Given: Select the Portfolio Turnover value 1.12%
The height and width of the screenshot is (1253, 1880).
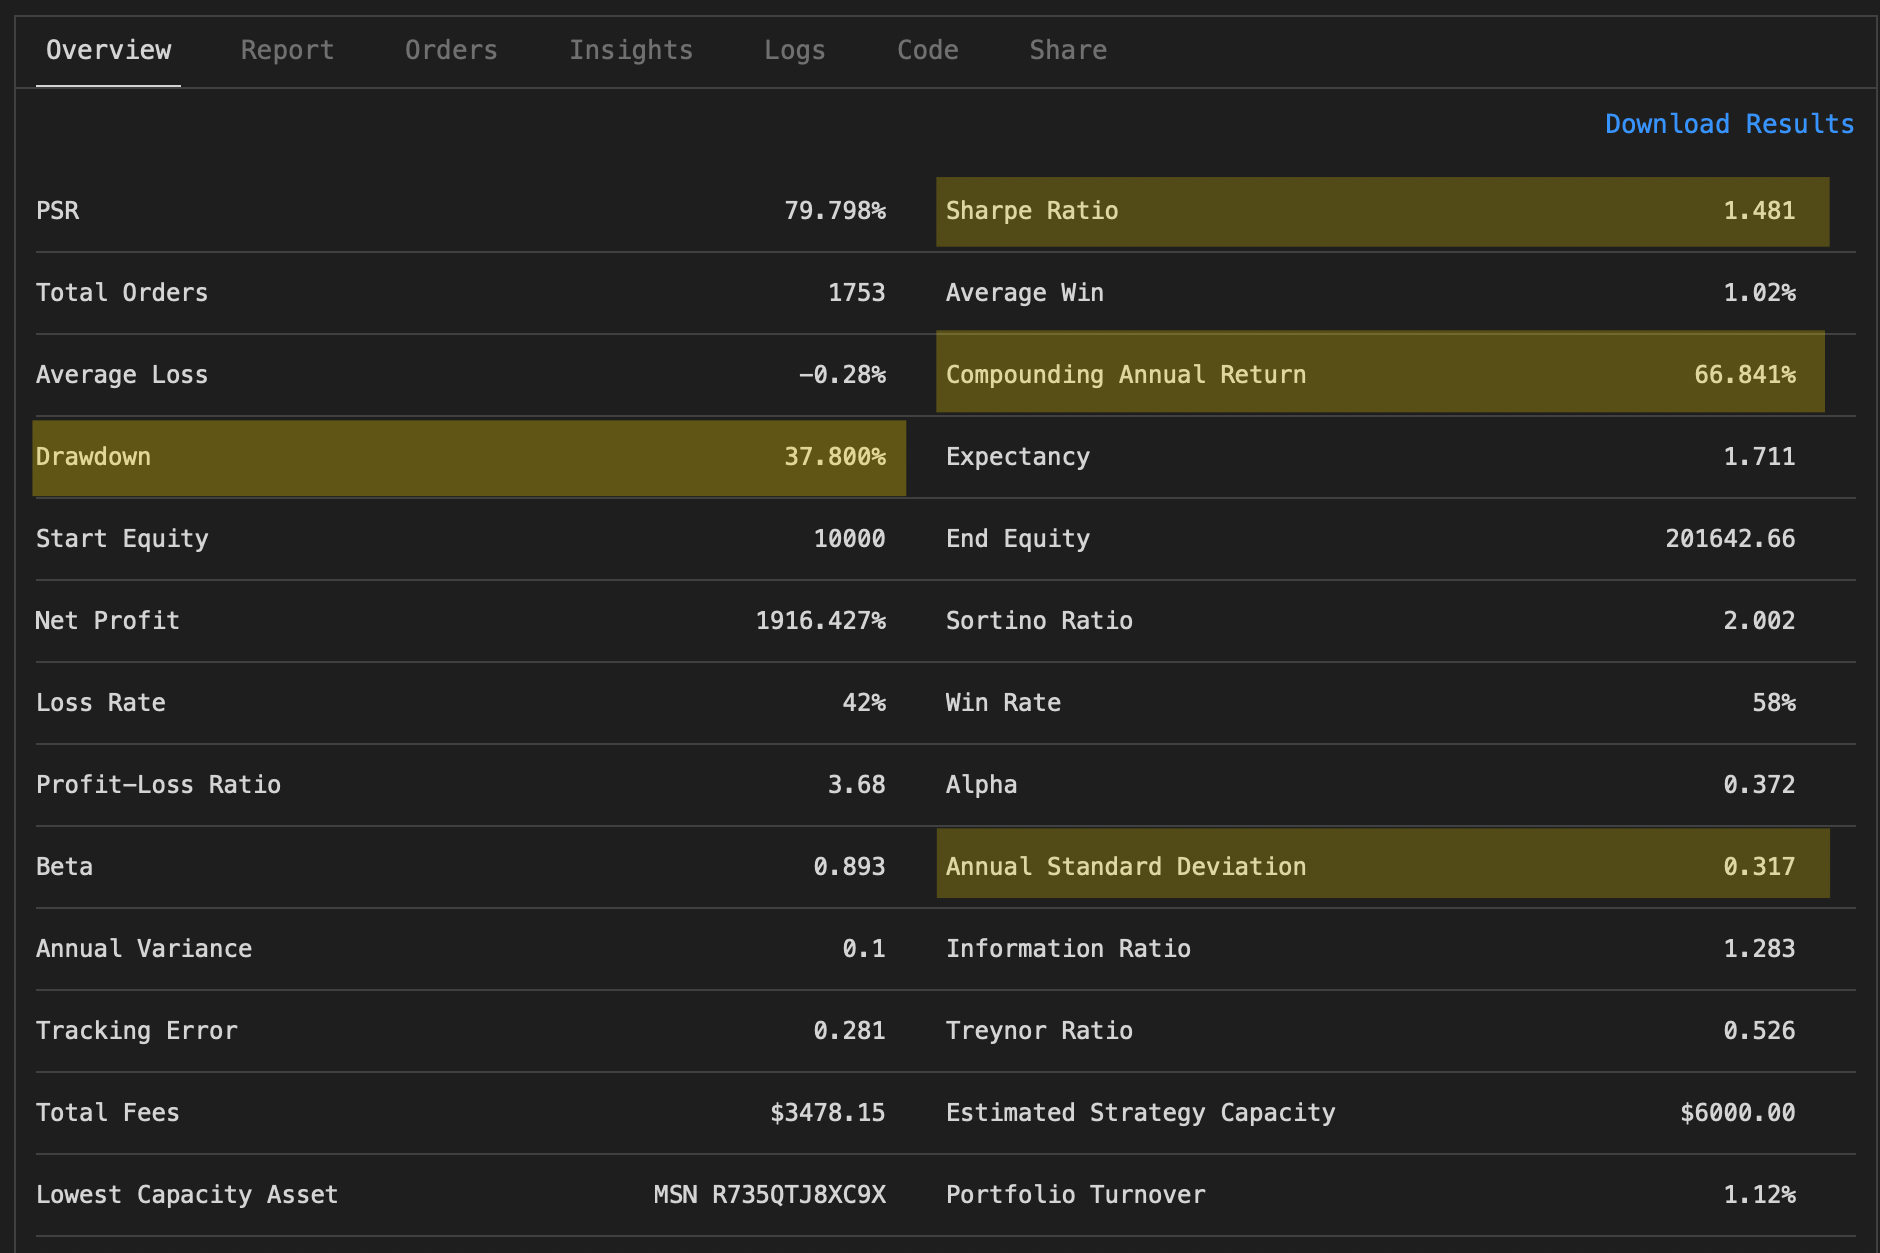Looking at the screenshot, I should pos(1759,1195).
